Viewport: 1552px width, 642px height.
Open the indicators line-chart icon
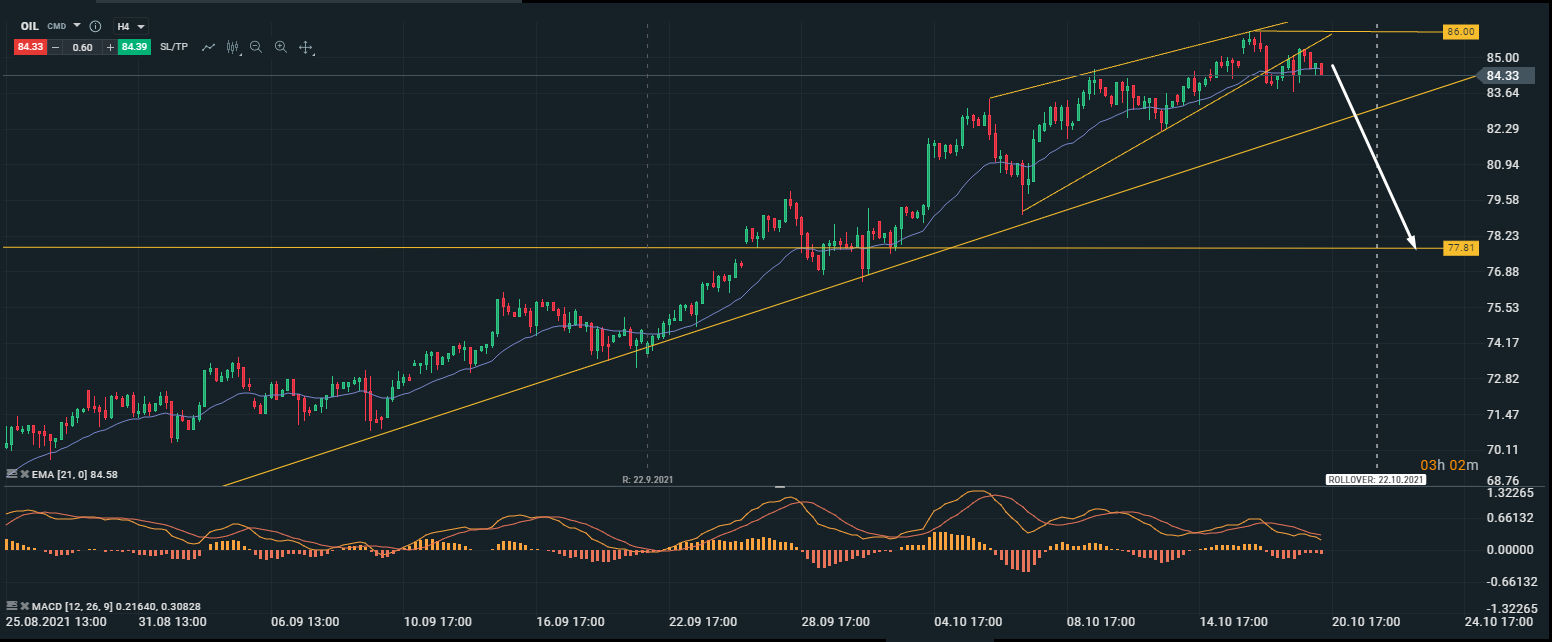pos(209,47)
